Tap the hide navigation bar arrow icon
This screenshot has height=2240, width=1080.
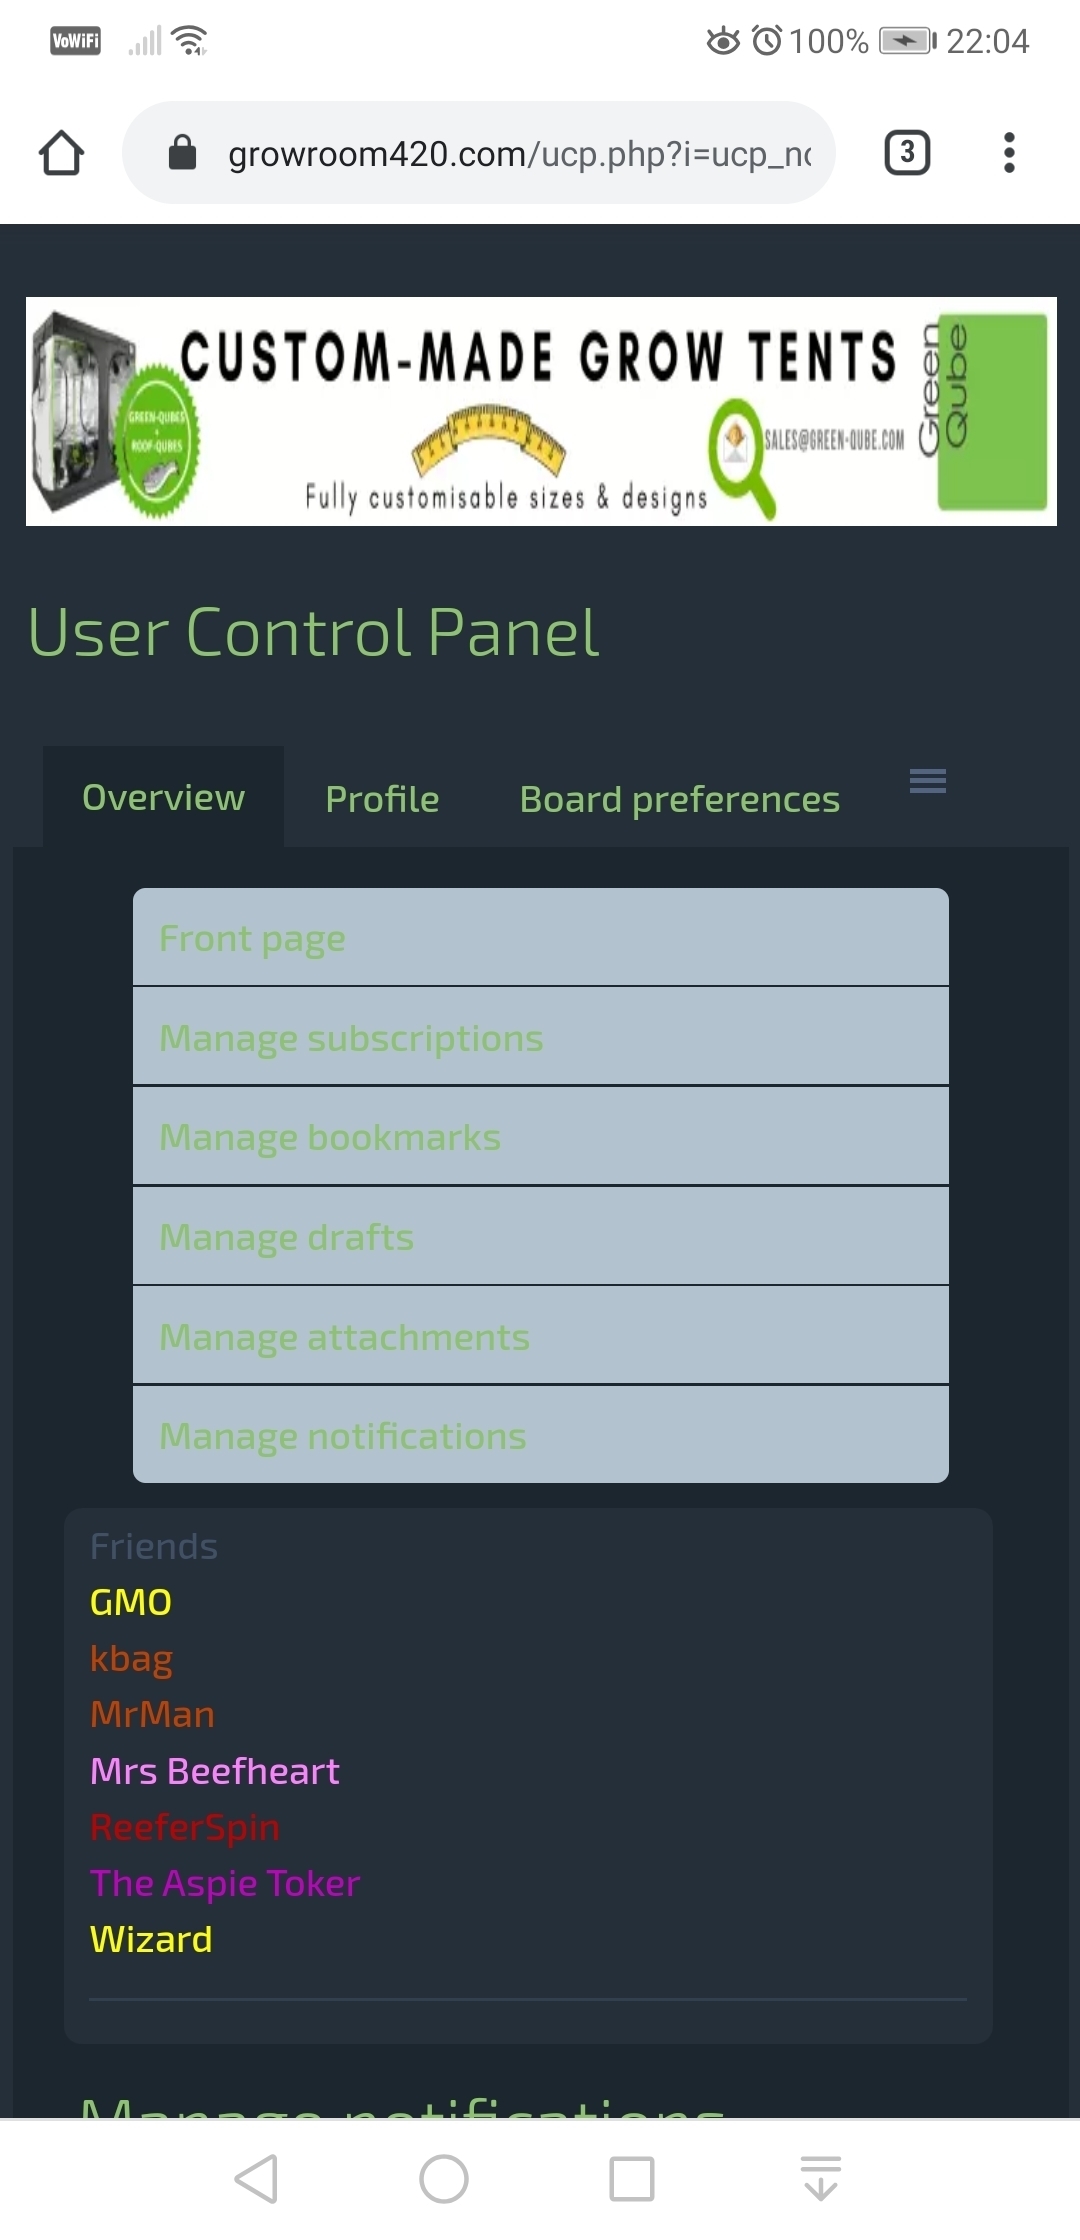tap(820, 2179)
